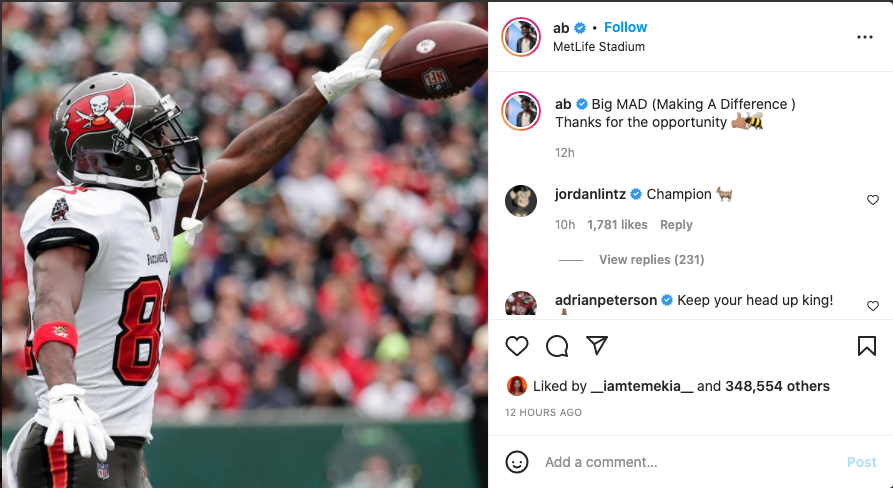Expand View replies (231)
The width and height of the screenshot is (893, 488).
click(652, 260)
